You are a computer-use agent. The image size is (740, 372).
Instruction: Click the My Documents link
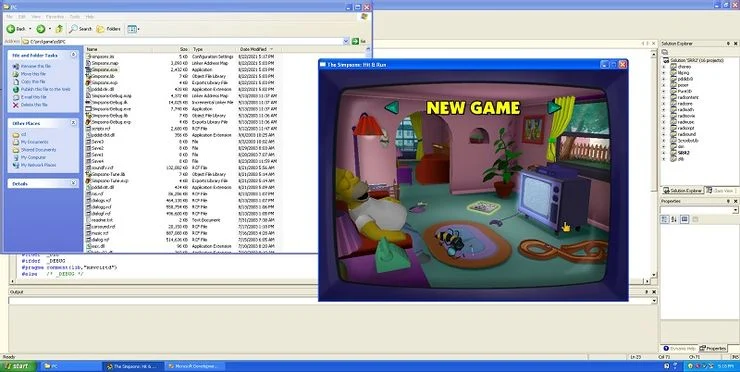click(x=34, y=142)
